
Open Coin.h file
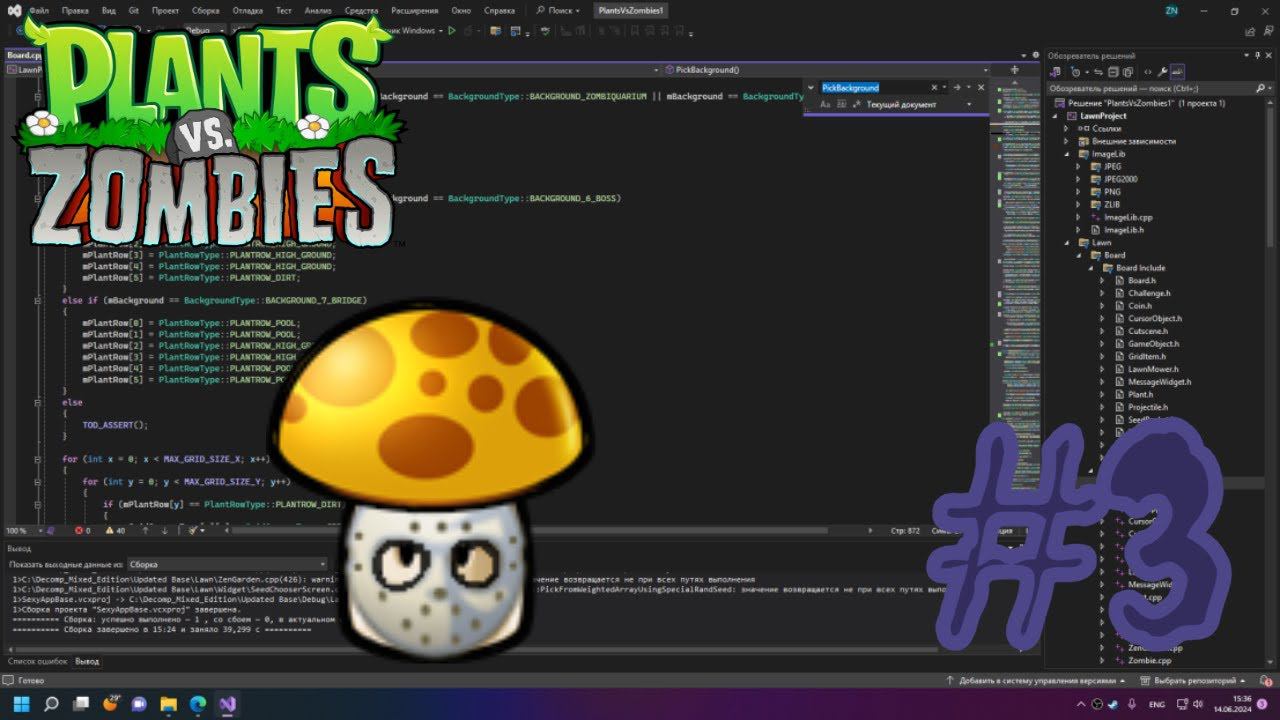[x=1133, y=306]
